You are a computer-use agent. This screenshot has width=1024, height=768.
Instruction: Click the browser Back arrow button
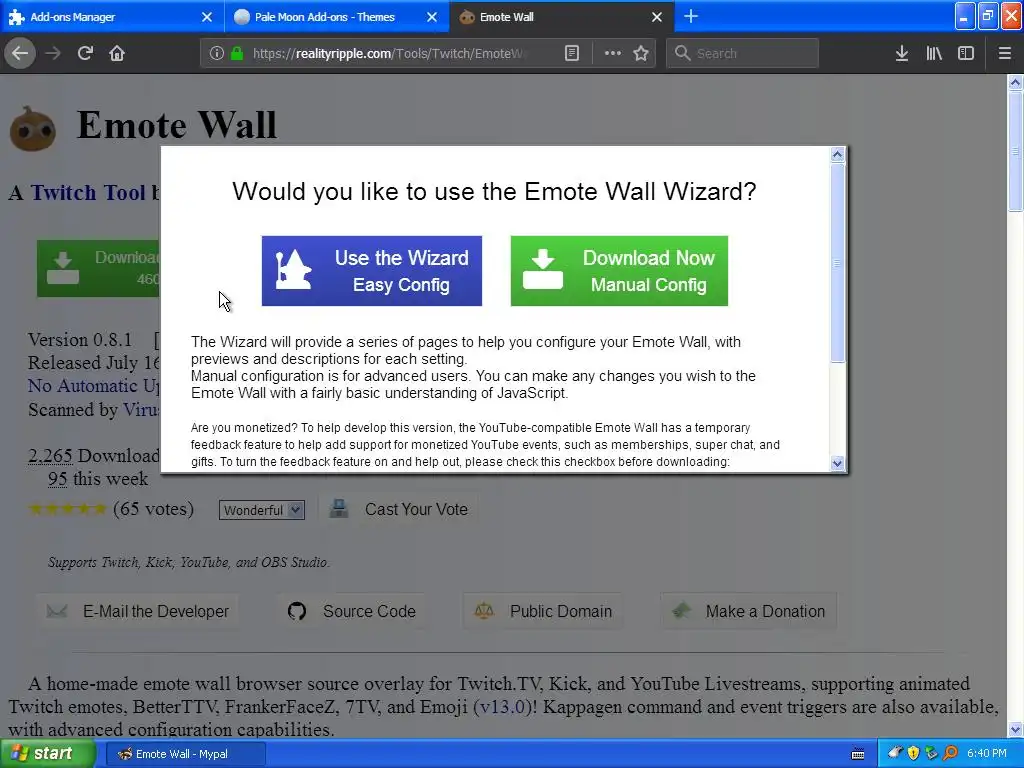pos(20,53)
